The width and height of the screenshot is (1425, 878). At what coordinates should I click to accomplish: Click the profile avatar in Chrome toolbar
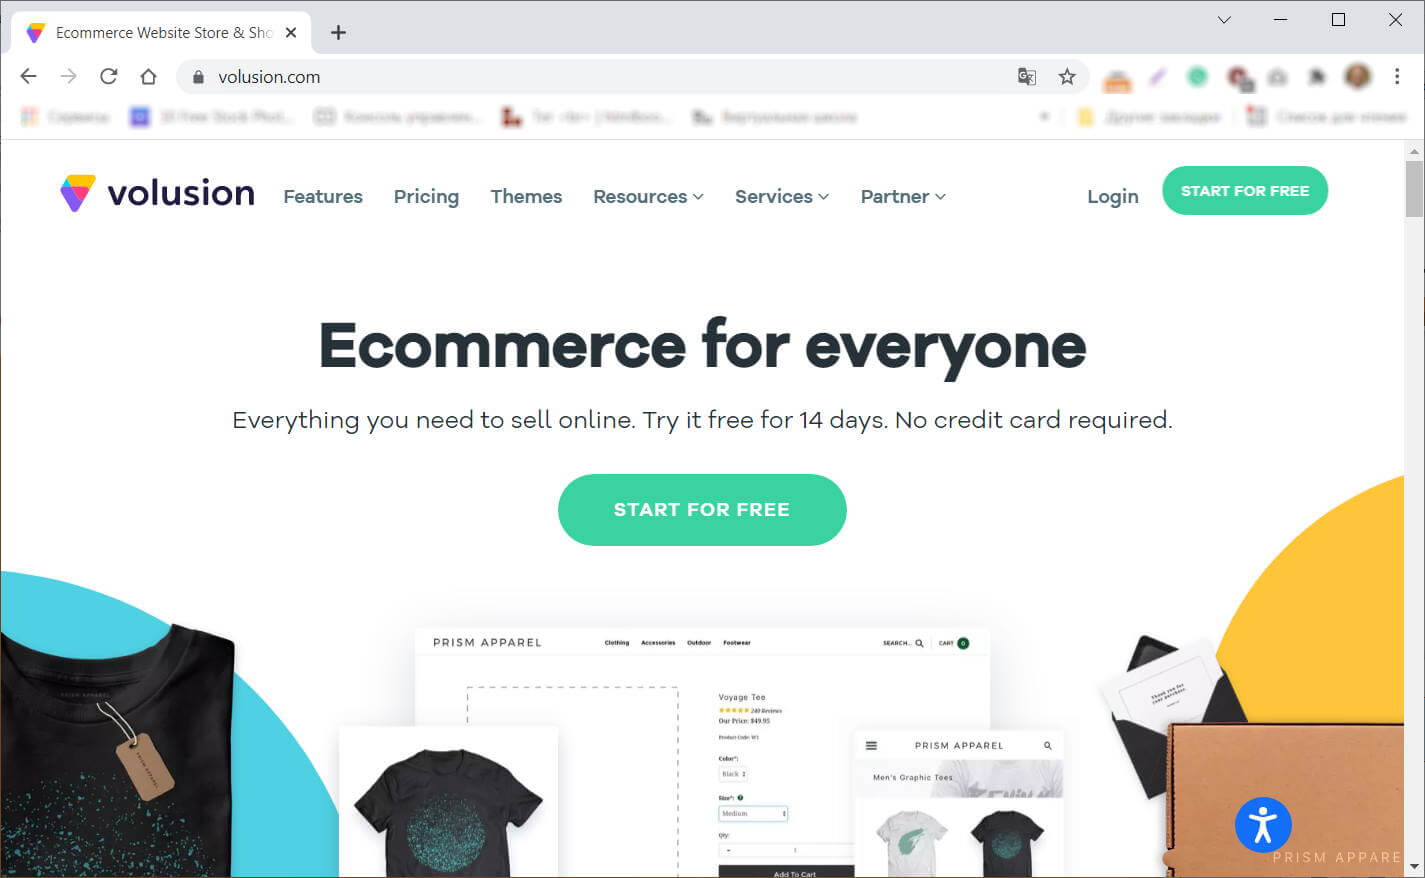coord(1357,76)
